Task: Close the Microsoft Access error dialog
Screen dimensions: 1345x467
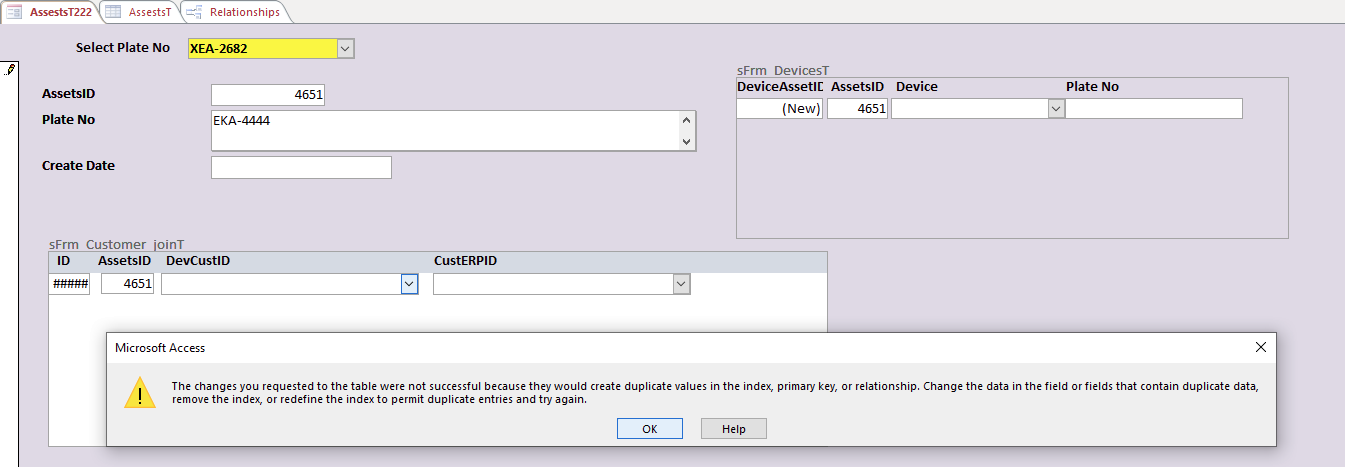Action: [1261, 347]
